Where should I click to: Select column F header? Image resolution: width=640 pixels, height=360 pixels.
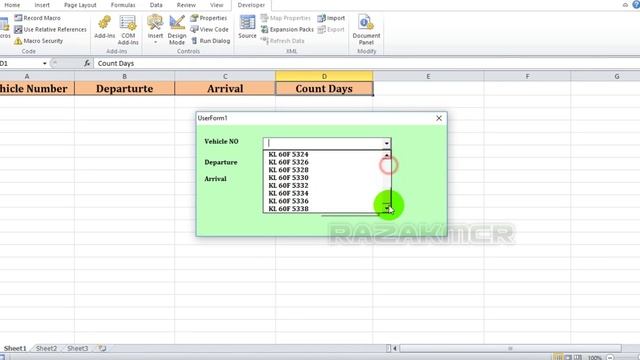click(x=527, y=76)
